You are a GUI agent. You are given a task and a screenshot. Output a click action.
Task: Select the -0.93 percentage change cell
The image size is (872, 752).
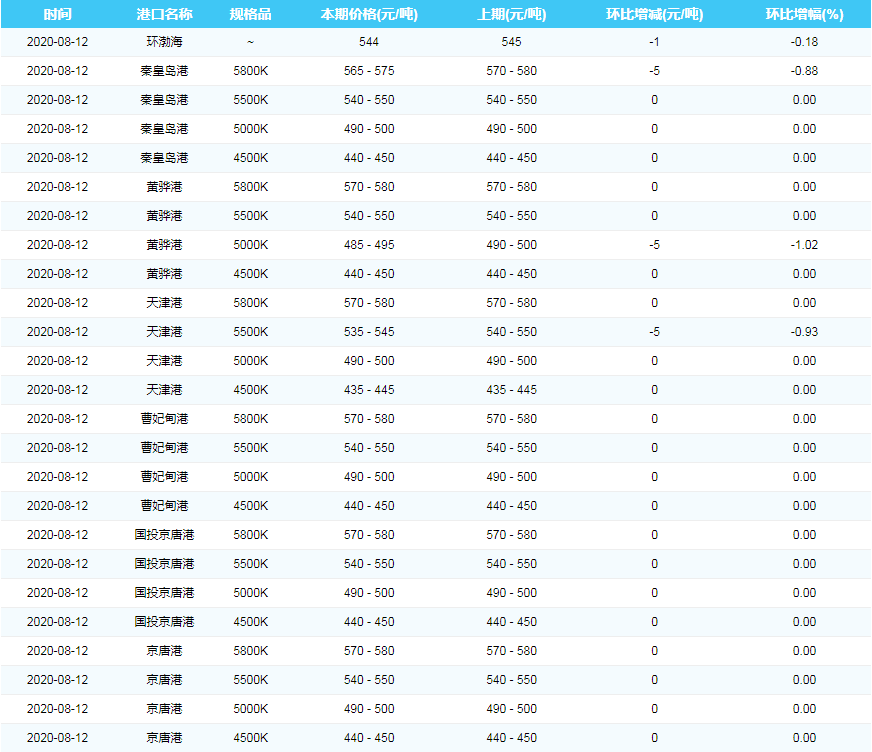click(804, 332)
